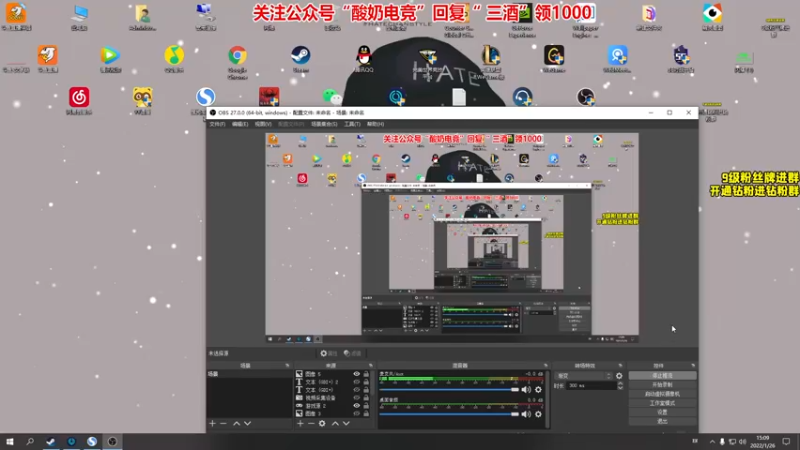Open the 桌面音频 audio settings gear

538,414
